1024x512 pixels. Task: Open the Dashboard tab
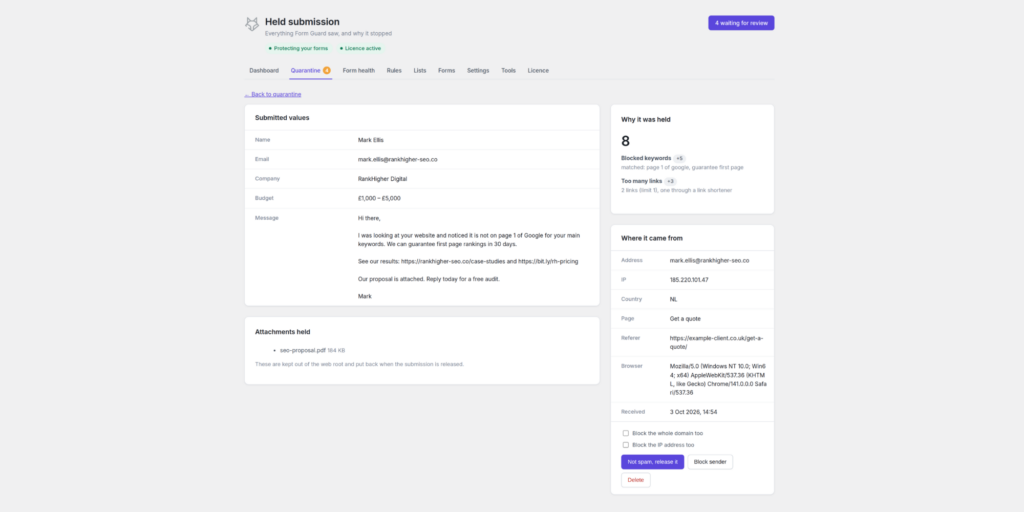pyautogui.click(x=264, y=71)
